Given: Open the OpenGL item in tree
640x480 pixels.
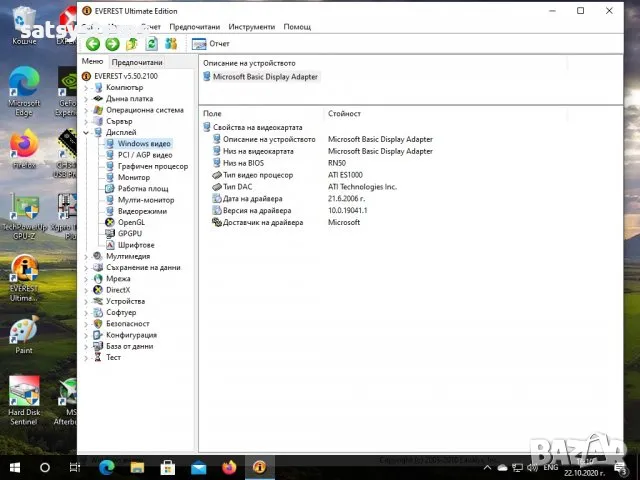Looking at the screenshot, I should click(131, 222).
